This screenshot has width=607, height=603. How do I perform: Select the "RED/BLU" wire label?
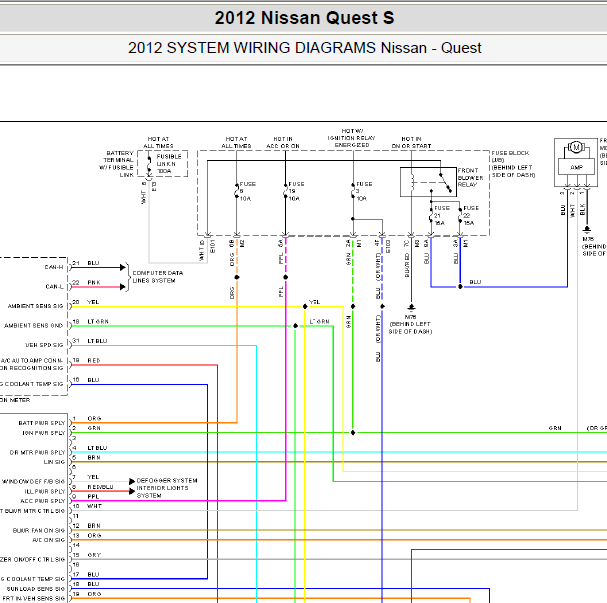pyautogui.click(x=100, y=487)
